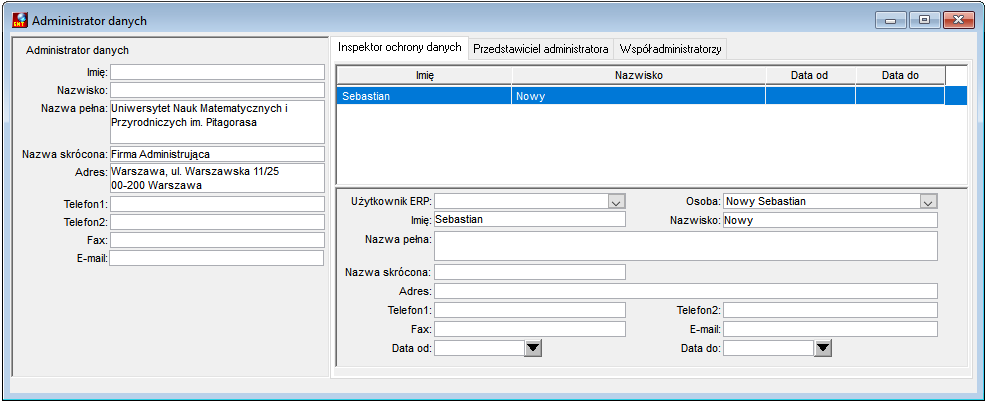Image resolution: width=986 pixels, height=402 pixels.
Task: Click the Nazwisko field in Administrator danych
Action: (x=218, y=90)
